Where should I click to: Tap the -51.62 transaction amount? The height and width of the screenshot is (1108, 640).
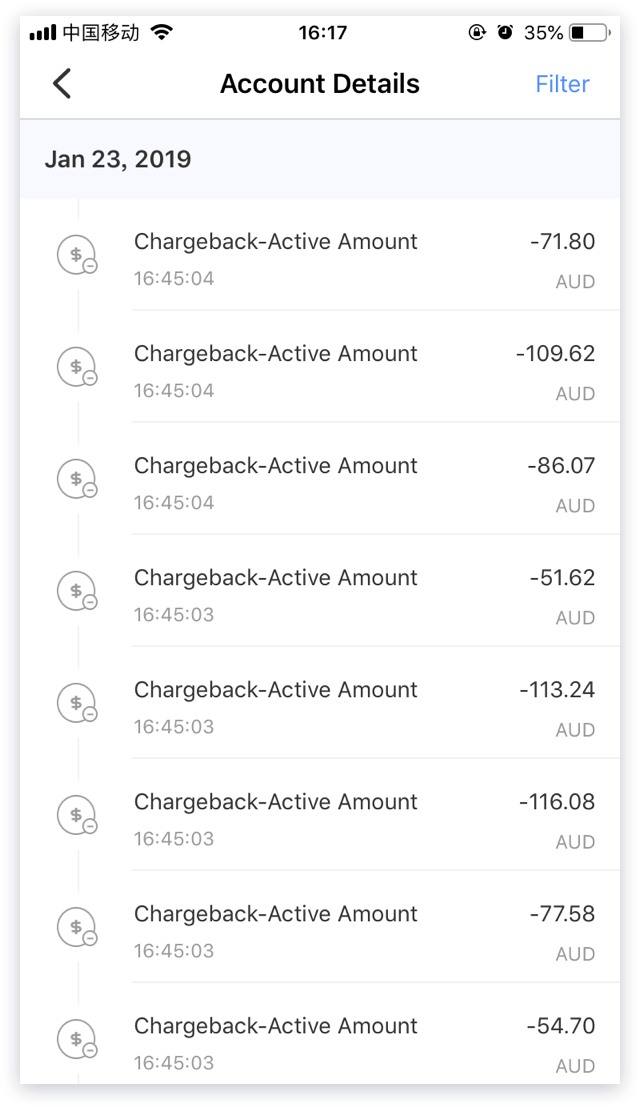[562, 578]
